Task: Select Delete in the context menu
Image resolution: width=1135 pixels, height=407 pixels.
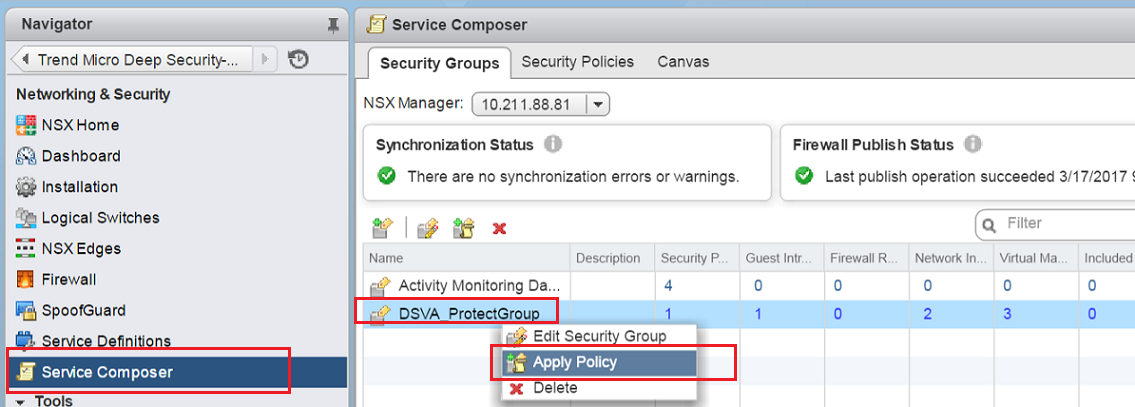Action: (555, 388)
